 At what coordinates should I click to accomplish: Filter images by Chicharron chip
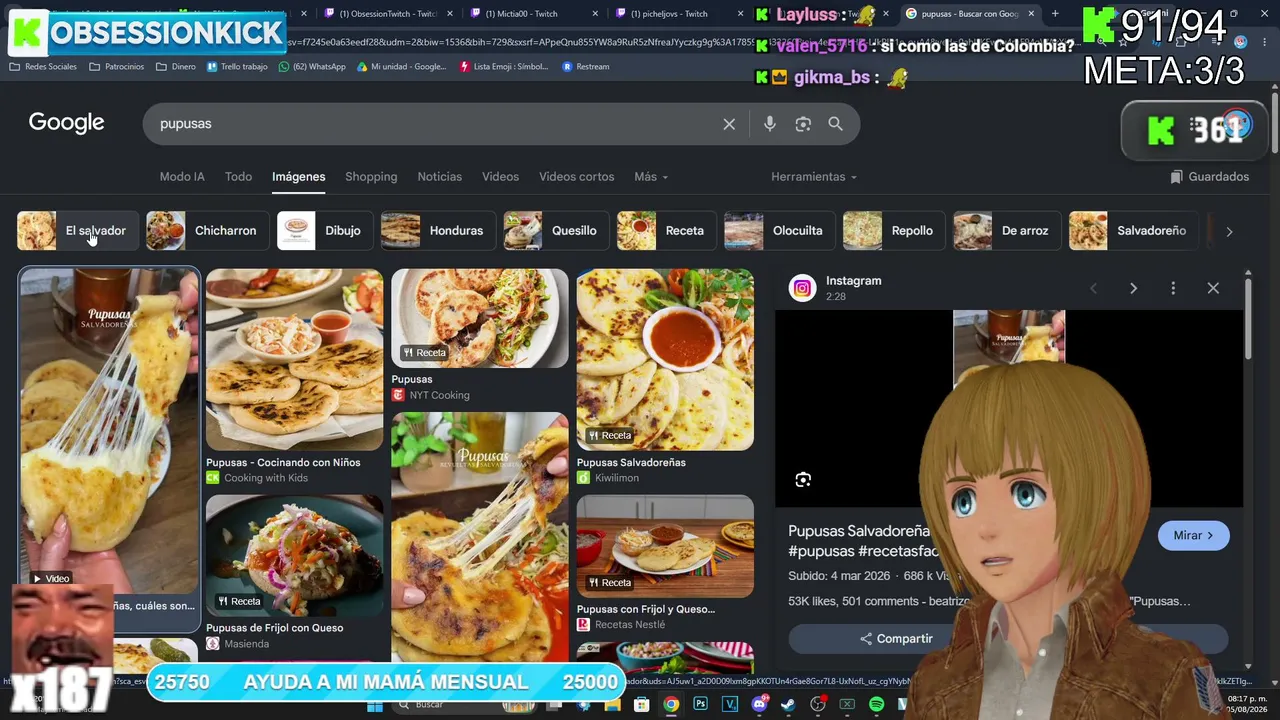(x=208, y=231)
